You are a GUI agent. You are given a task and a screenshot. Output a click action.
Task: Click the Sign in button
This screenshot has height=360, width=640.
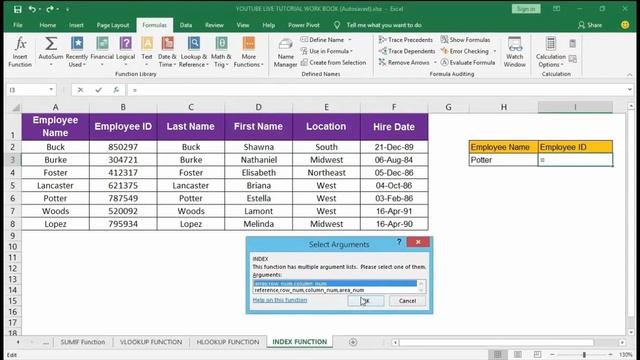coord(526,9)
